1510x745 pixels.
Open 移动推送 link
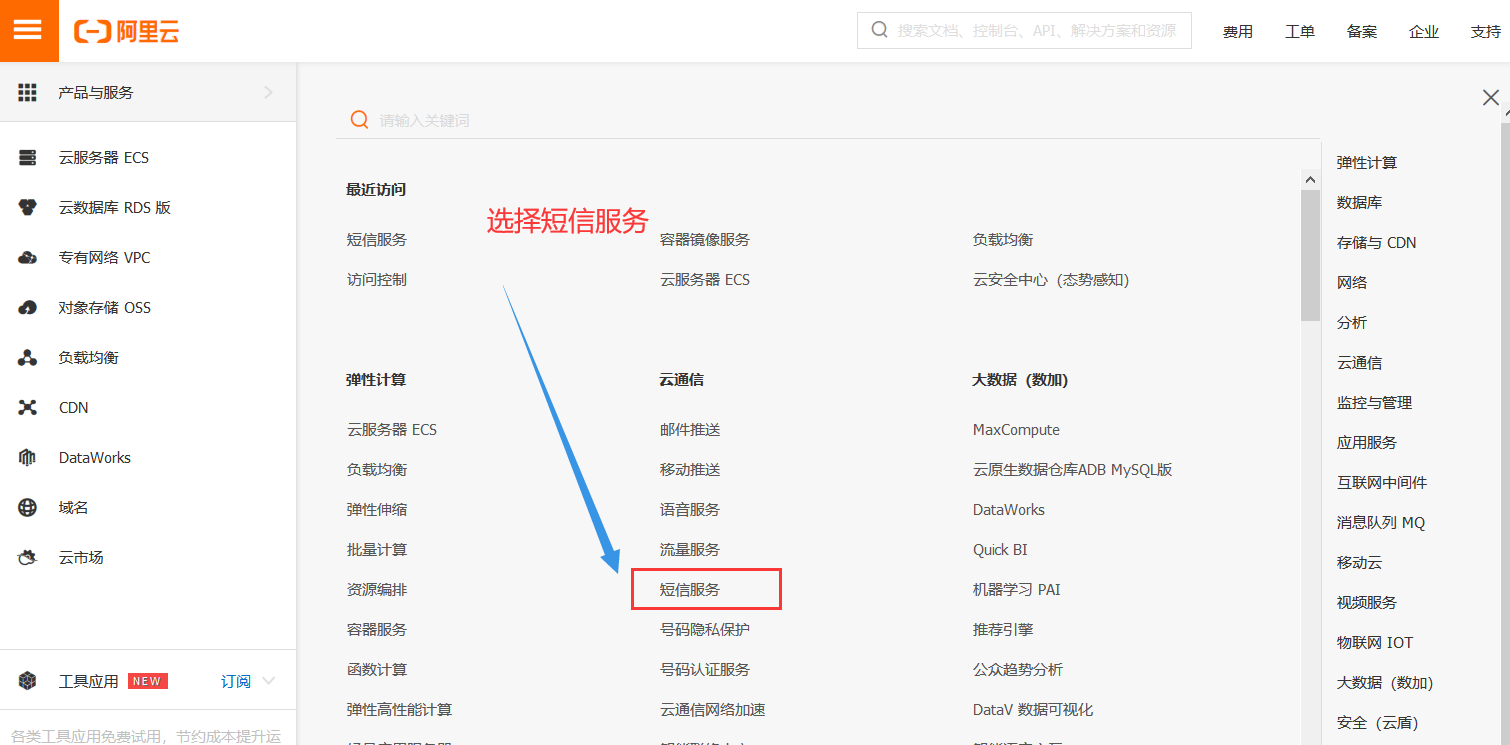pos(690,469)
